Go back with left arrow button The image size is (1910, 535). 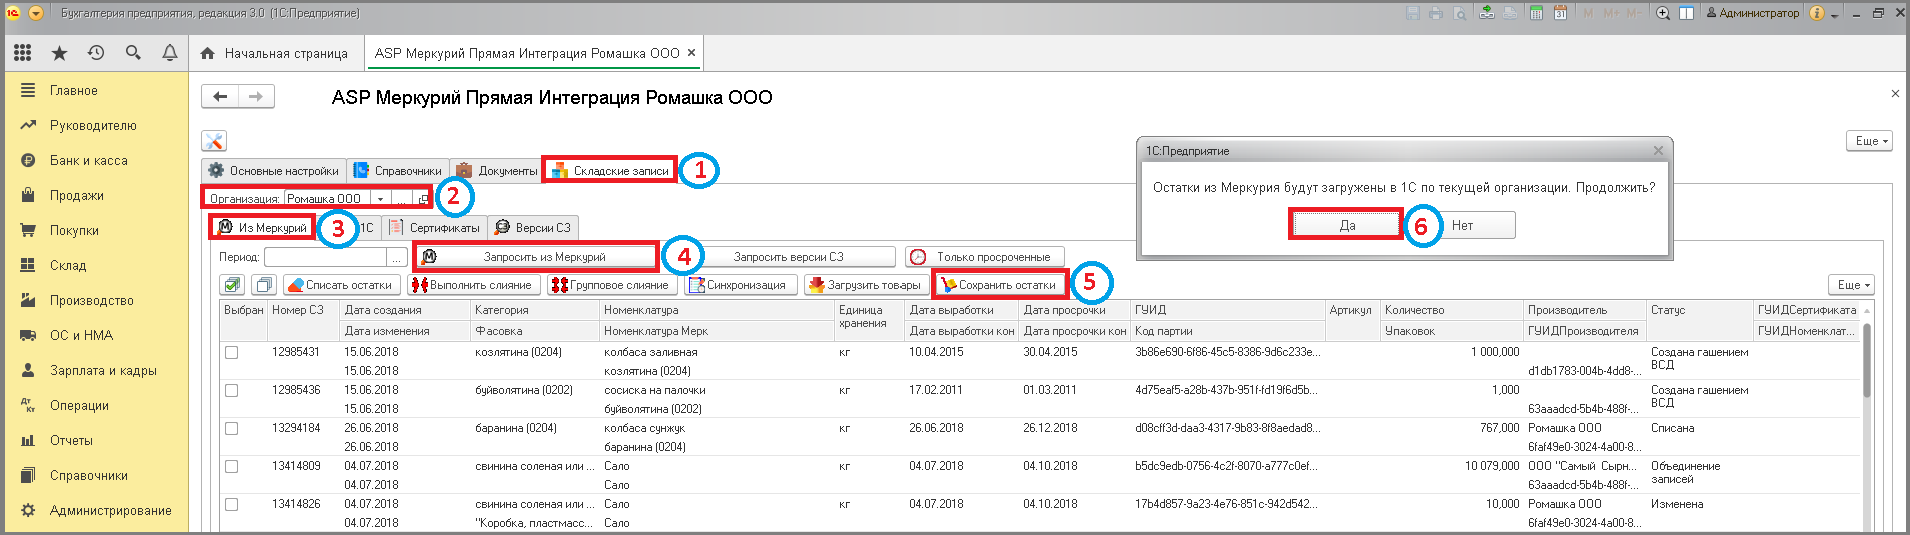tap(220, 96)
